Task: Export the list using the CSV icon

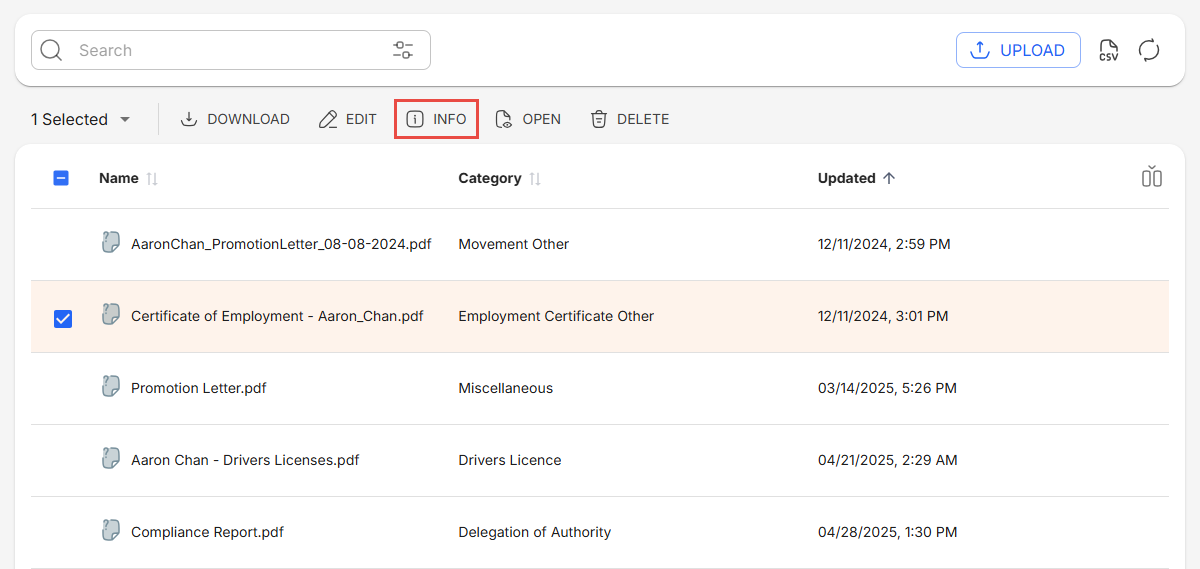Action: point(1108,50)
